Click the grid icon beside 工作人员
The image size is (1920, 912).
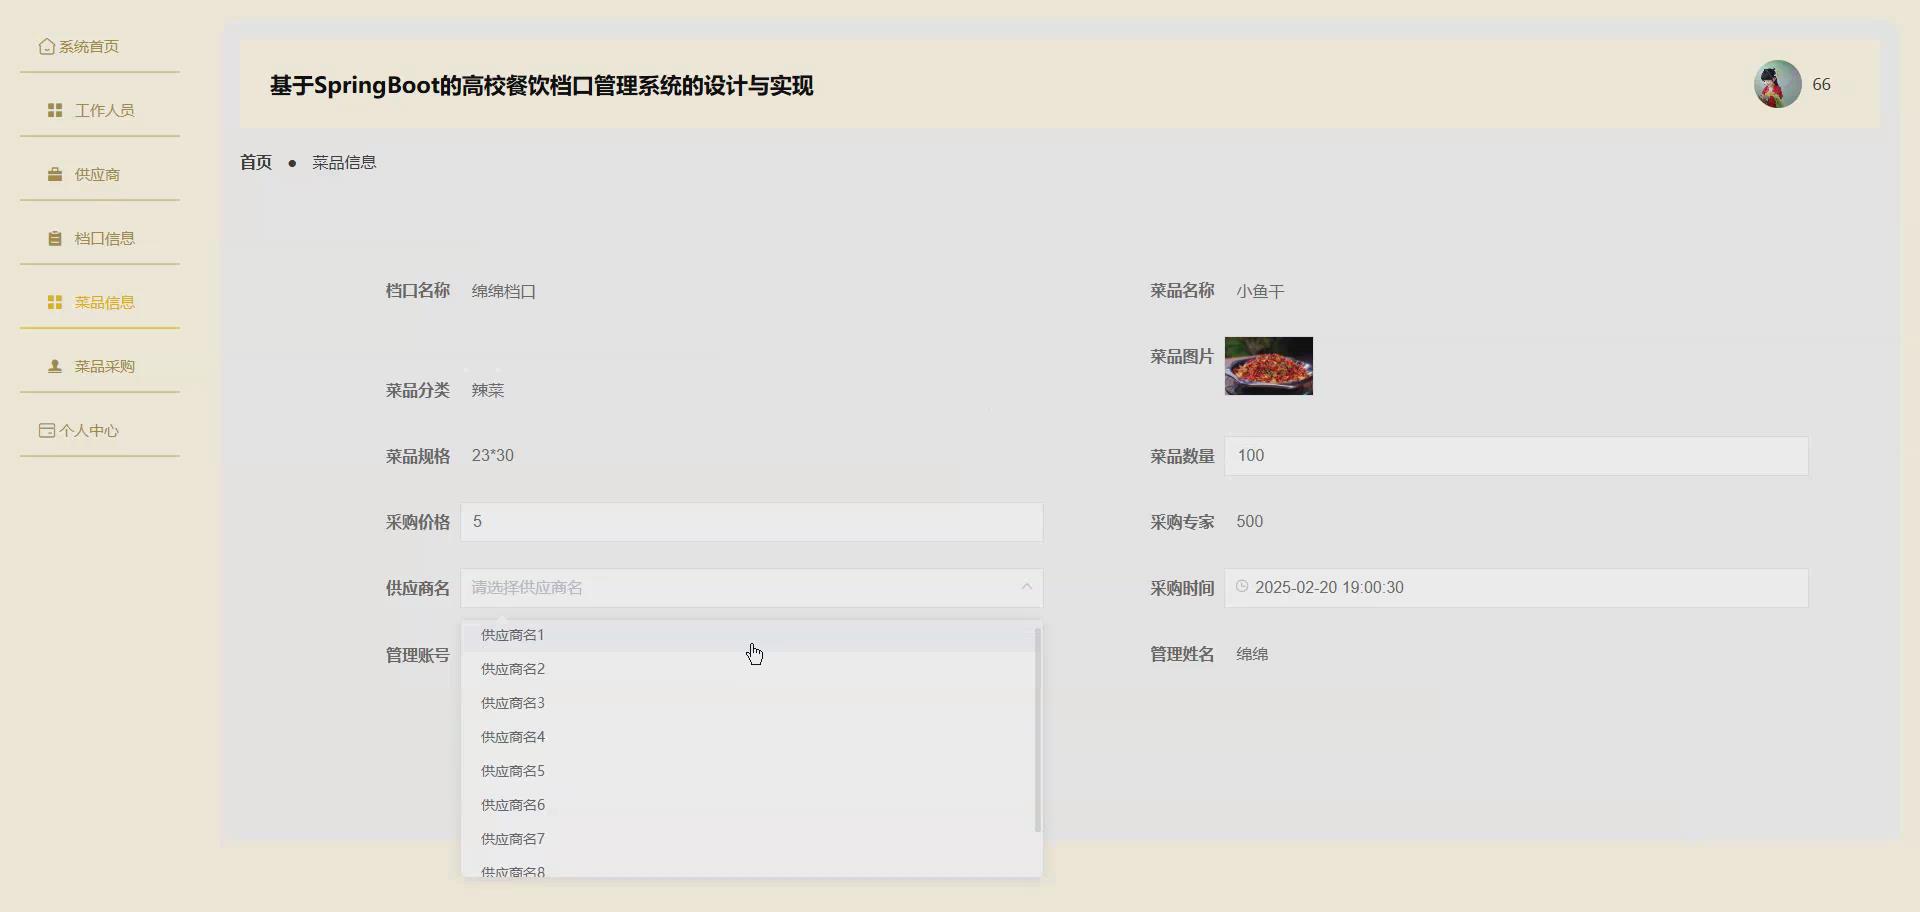click(55, 110)
